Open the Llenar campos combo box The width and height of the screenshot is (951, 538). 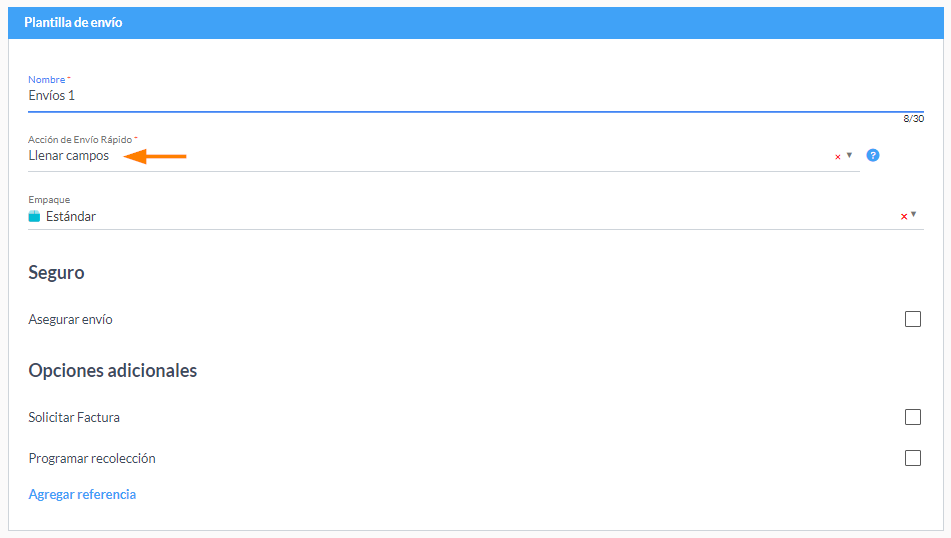[443, 156]
